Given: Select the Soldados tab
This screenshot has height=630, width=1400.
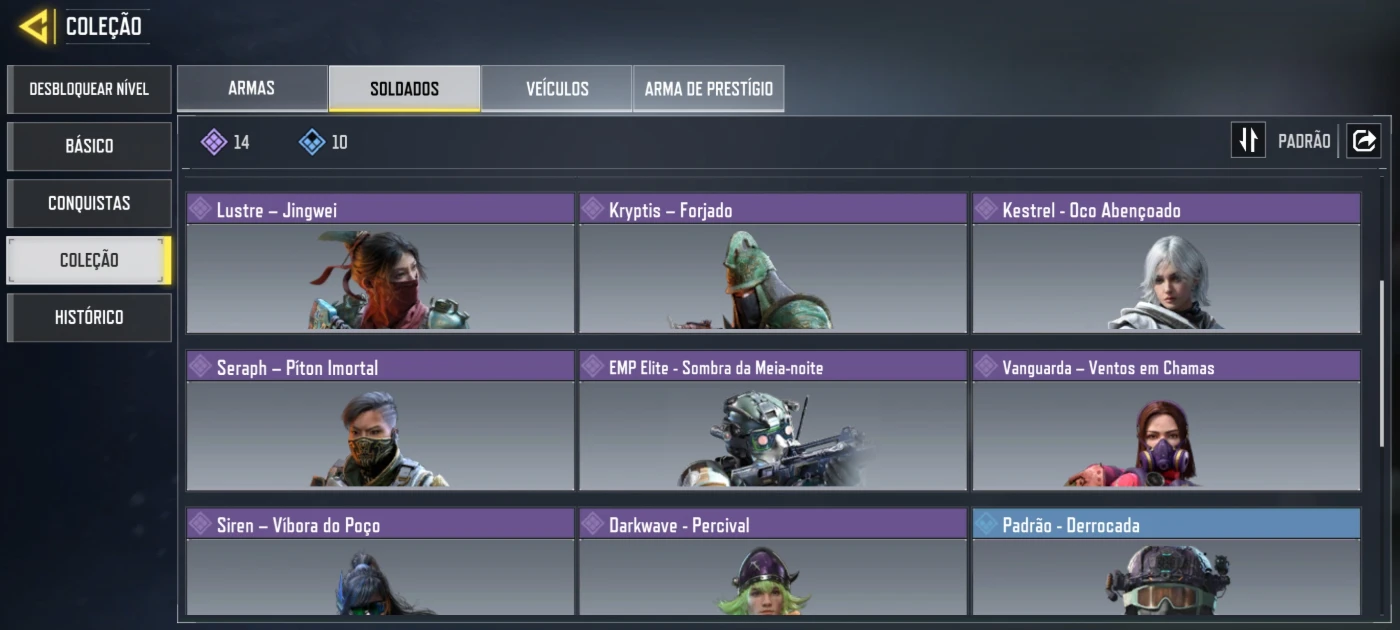Looking at the screenshot, I should coord(404,88).
